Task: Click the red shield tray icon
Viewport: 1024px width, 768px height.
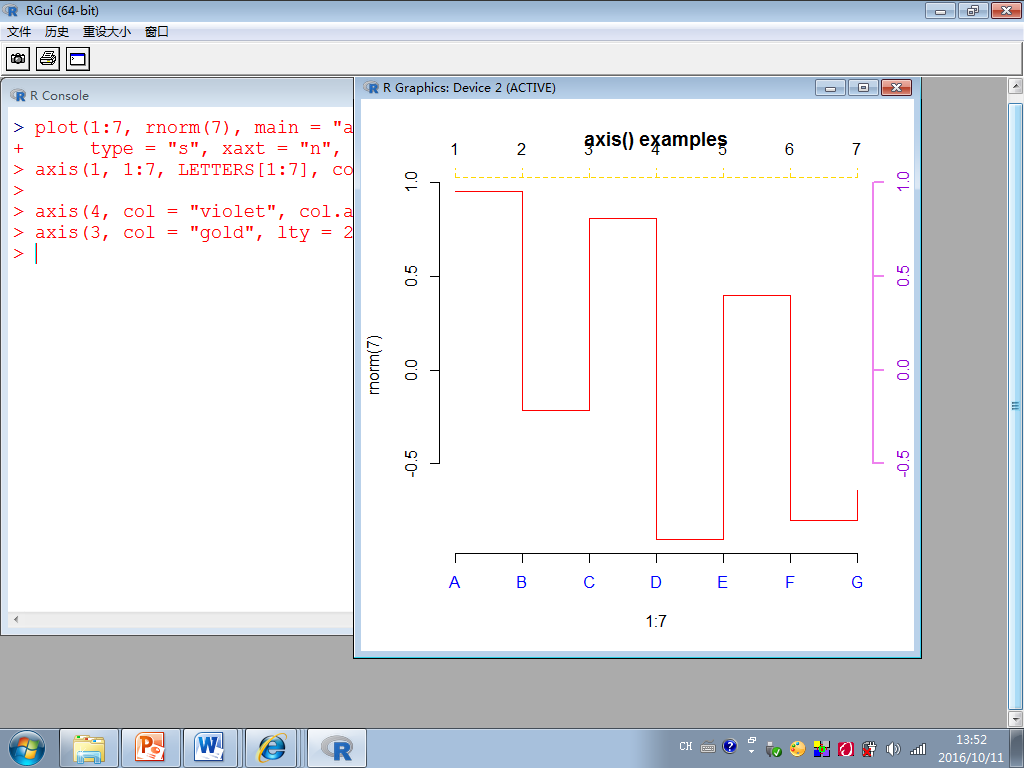Action: (846, 749)
